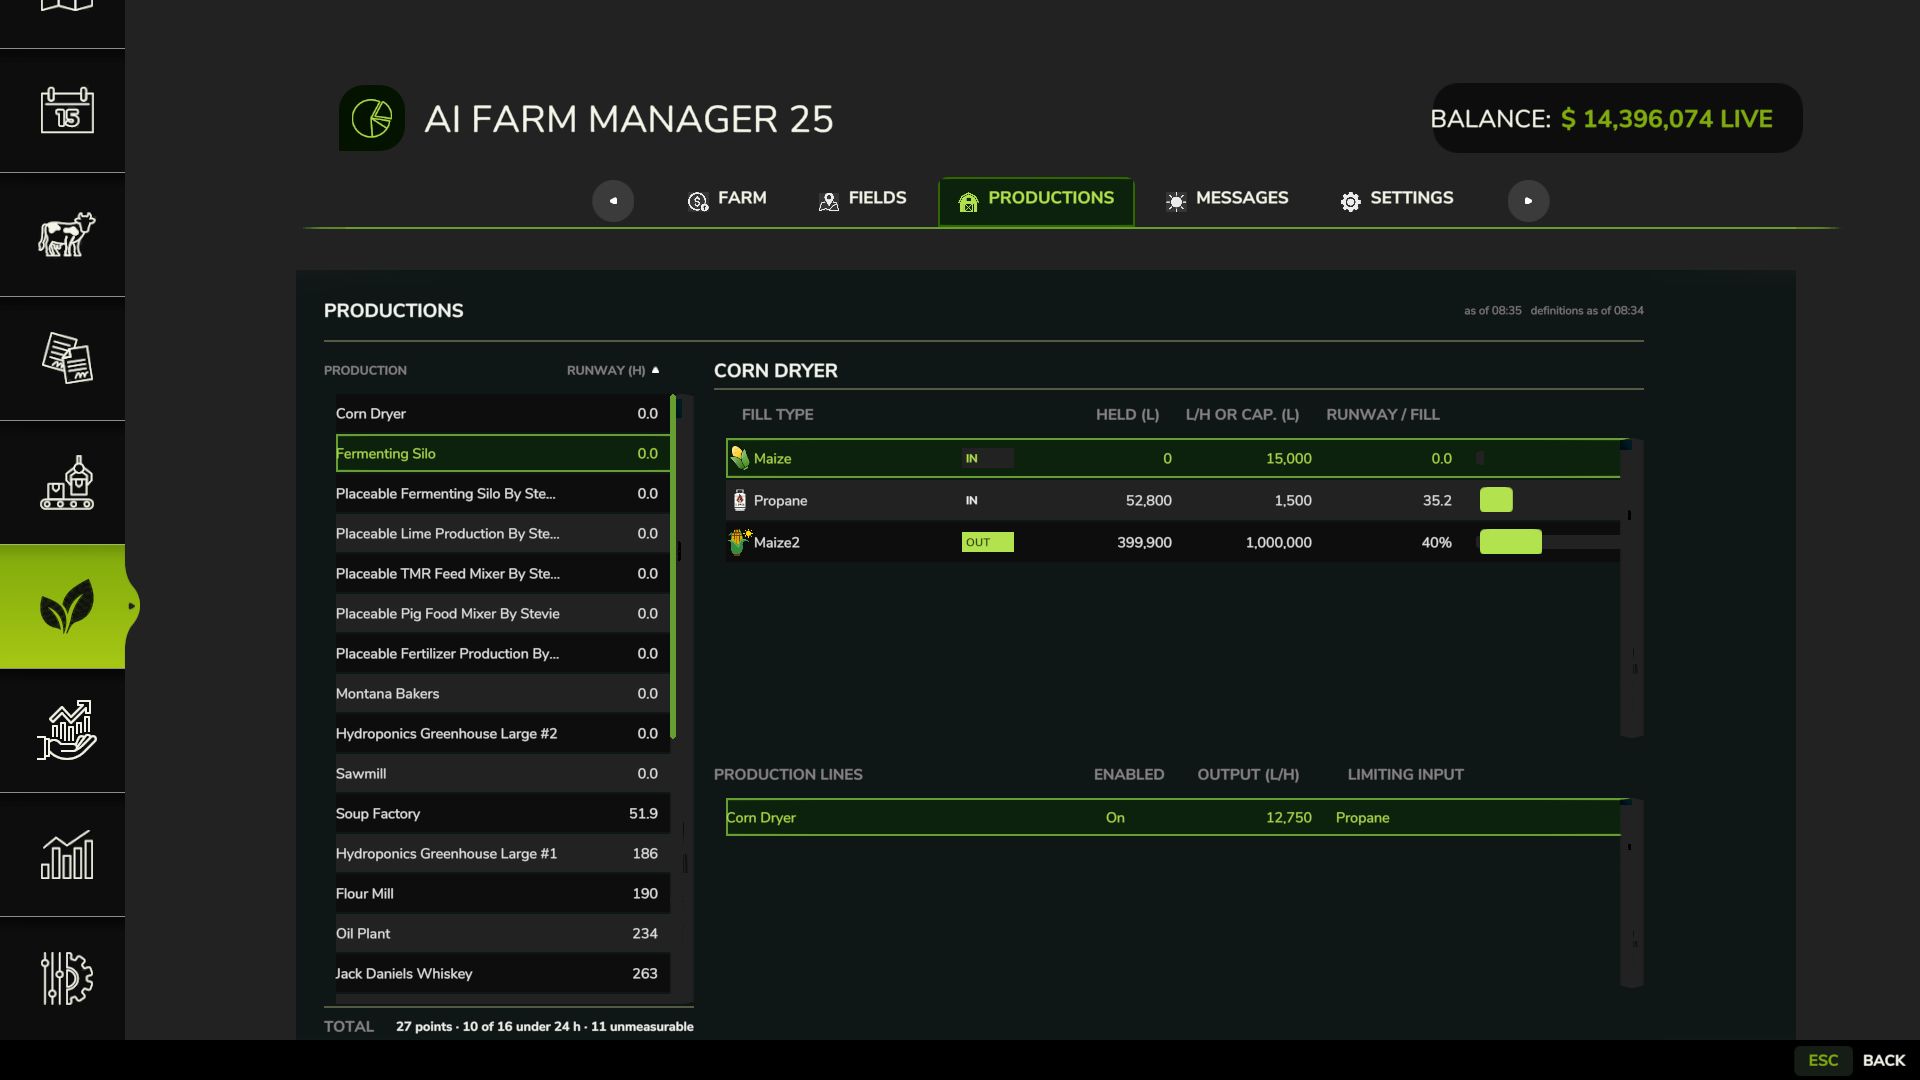Select the Productions tab
The height and width of the screenshot is (1080, 1920).
(x=1036, y=201)
